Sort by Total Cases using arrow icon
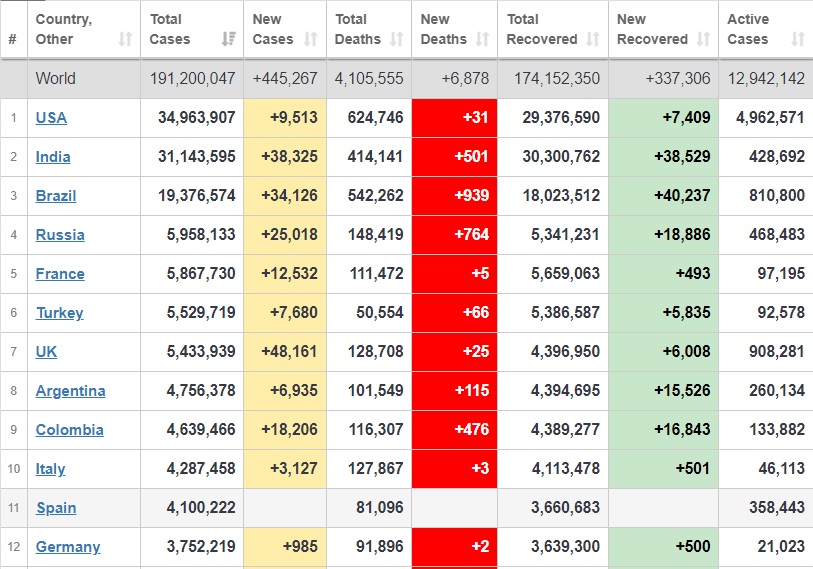 pyautogui.click(x=229, y=40)
